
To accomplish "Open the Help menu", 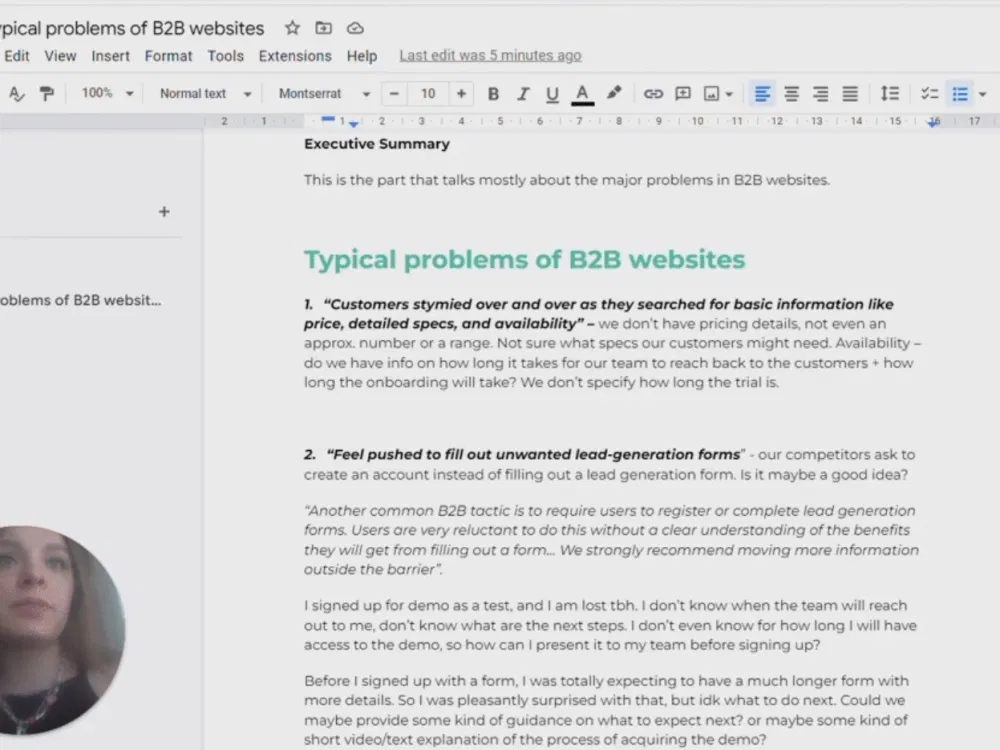I will (x=362, y=56).
